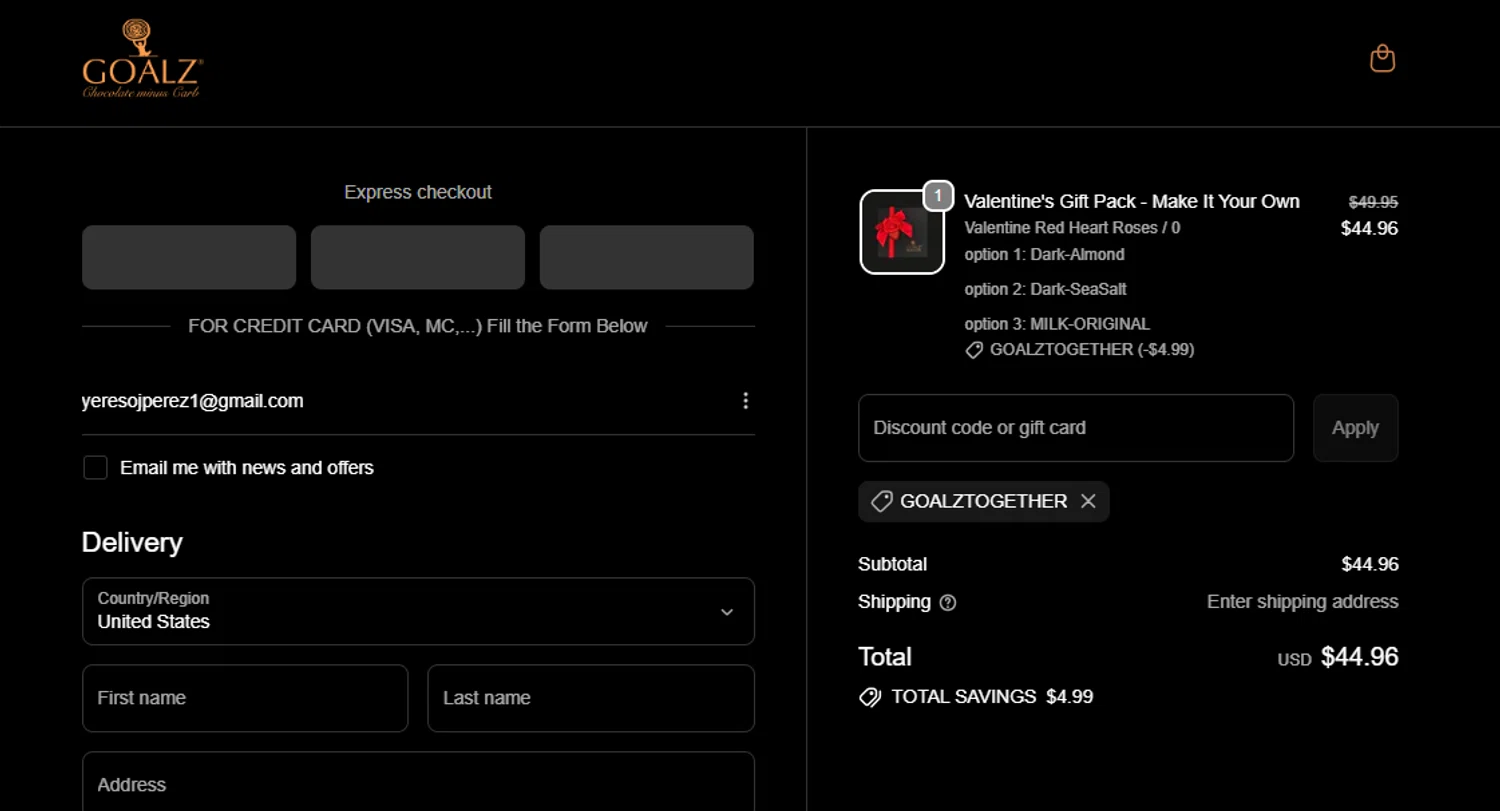This screenshot has width=1500, height=811.
Task: Click the discounted price $44.96 beside the product
Action: point(1369,228)
